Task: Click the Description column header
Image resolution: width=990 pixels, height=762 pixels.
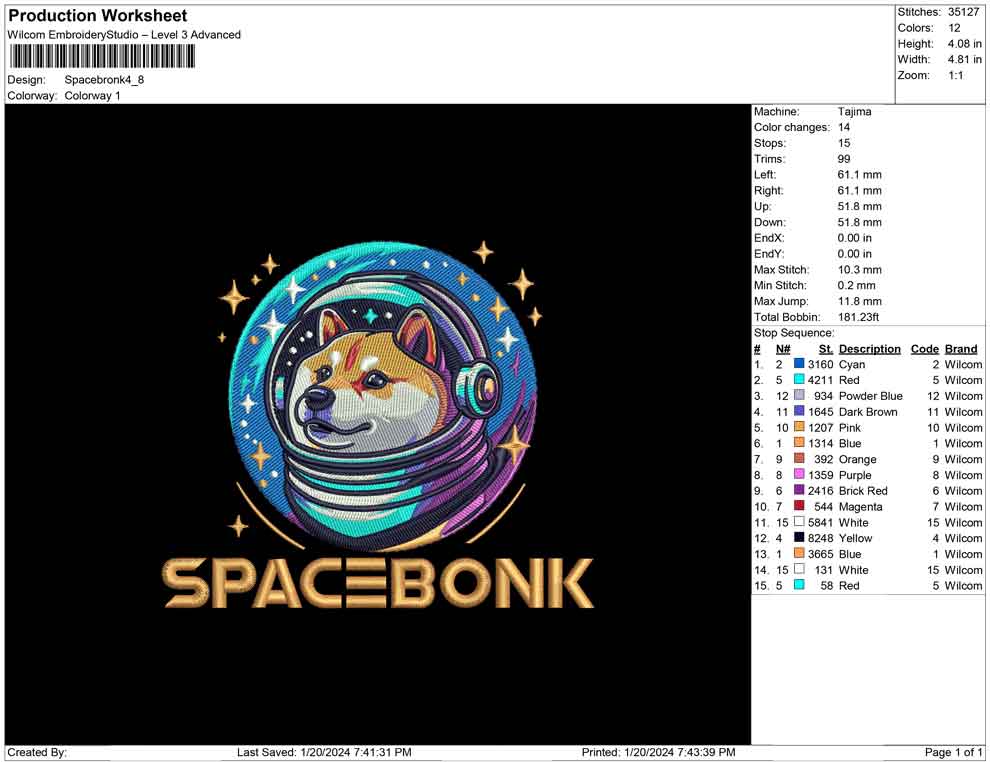Action: click(x=869, y=349)
